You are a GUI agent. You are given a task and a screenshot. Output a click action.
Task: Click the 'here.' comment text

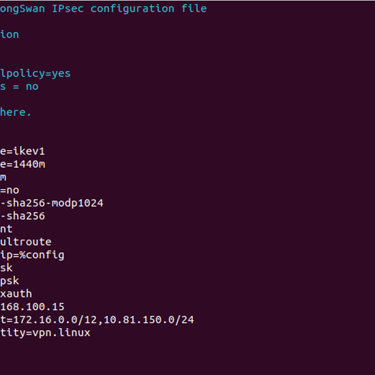click(16, 112)
